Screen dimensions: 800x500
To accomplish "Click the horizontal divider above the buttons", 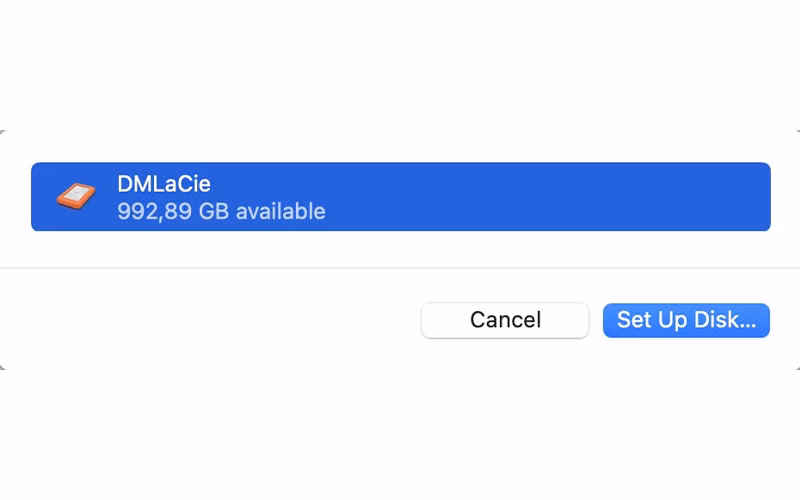I will 400,268.
